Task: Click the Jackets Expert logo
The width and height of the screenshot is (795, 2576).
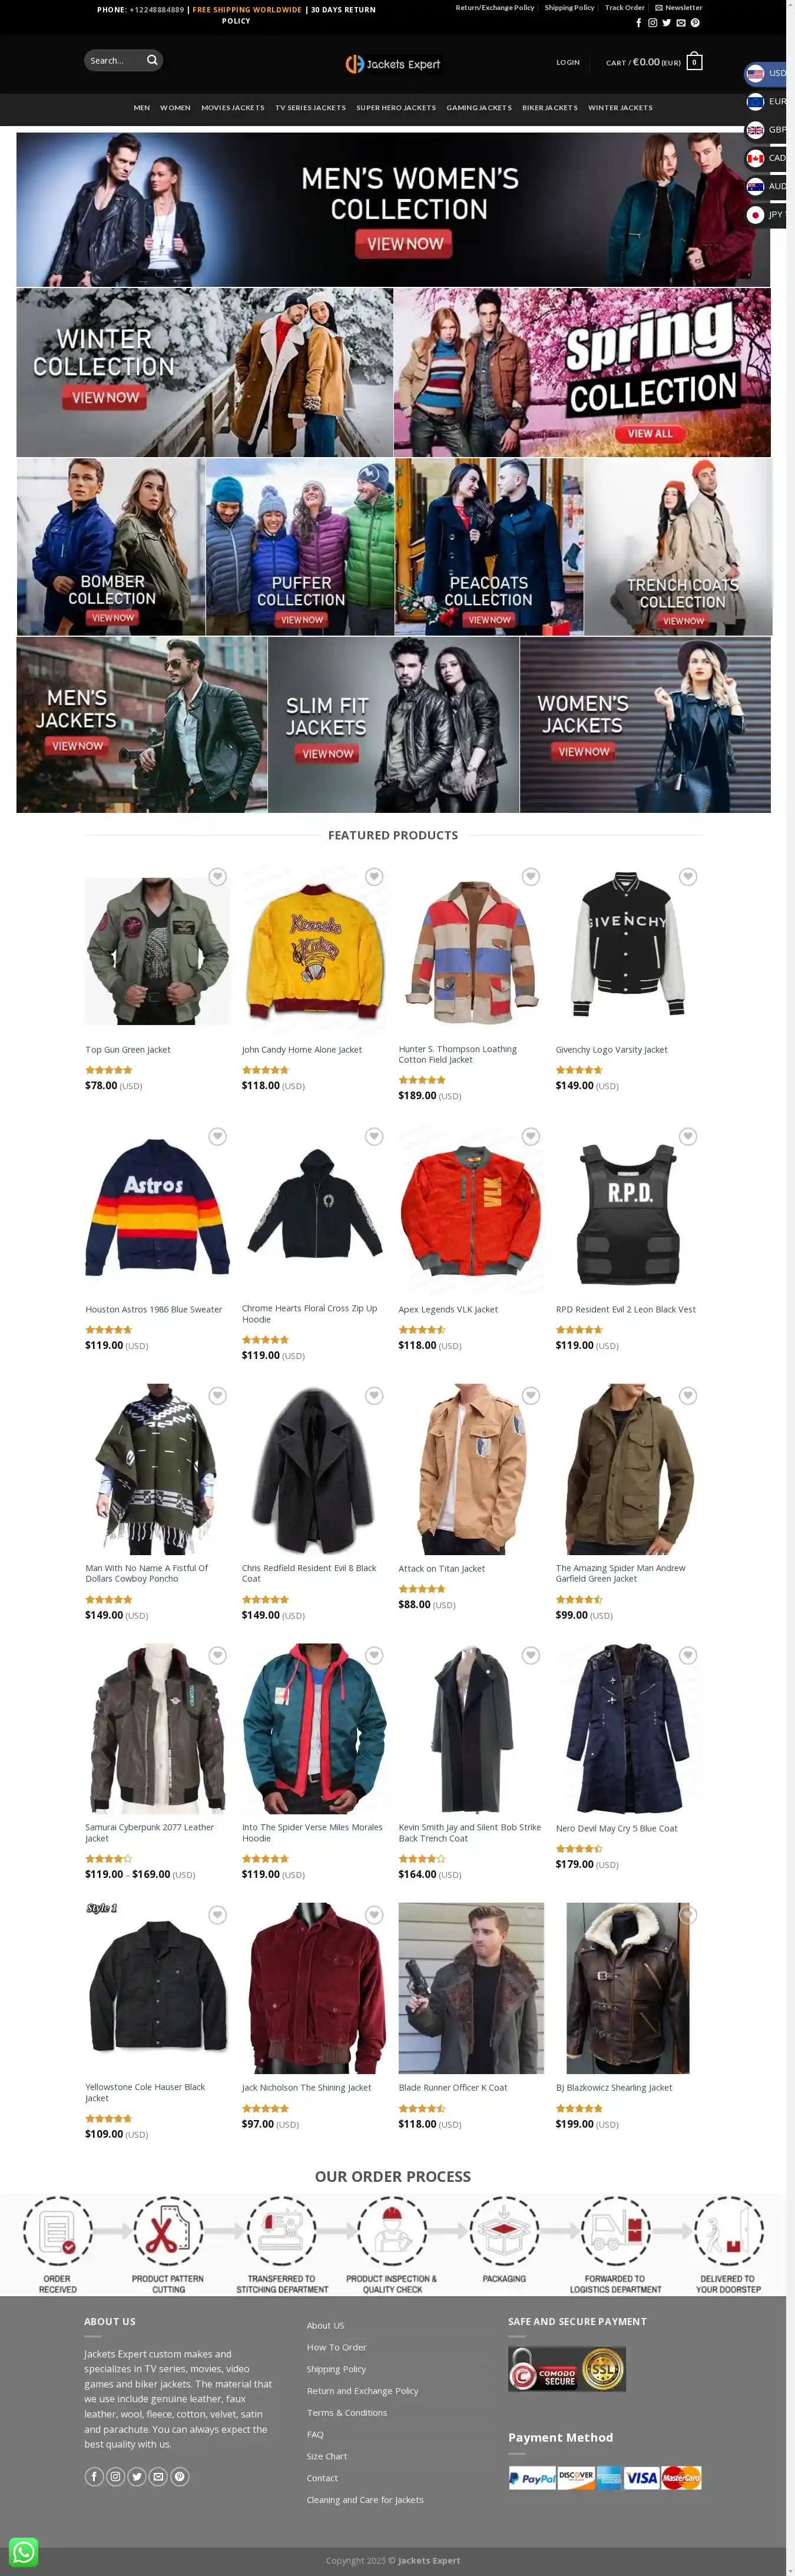Action: (x=393, y=64)
